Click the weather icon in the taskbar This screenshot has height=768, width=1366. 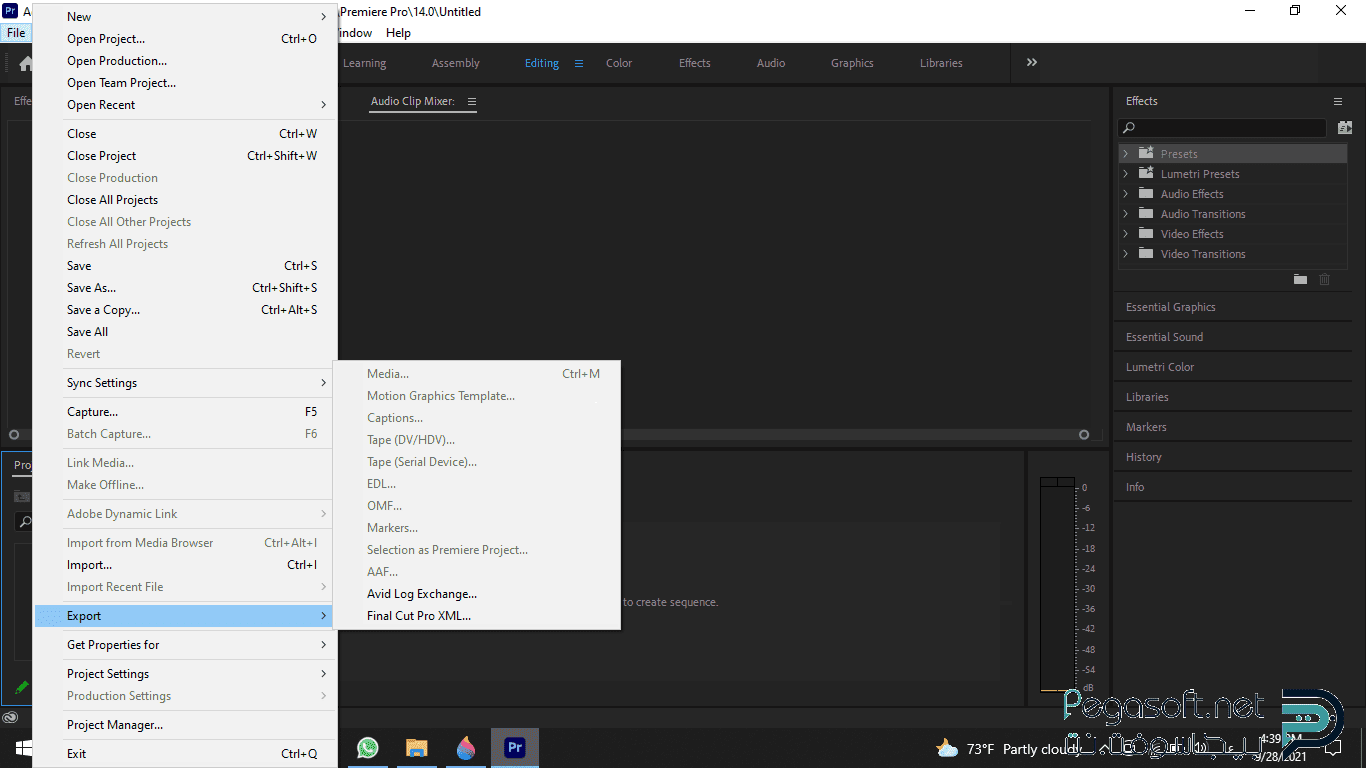coord(946,748)
